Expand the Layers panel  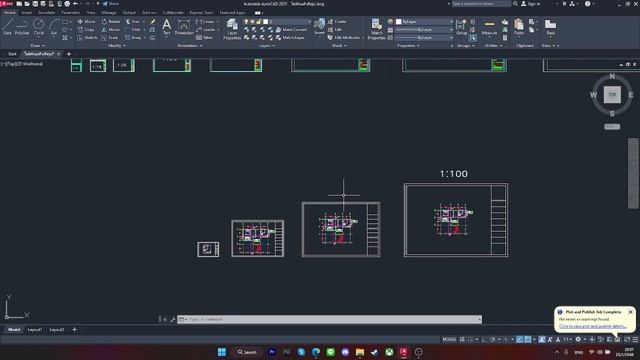pyautogui.click(x=267, y=46)
